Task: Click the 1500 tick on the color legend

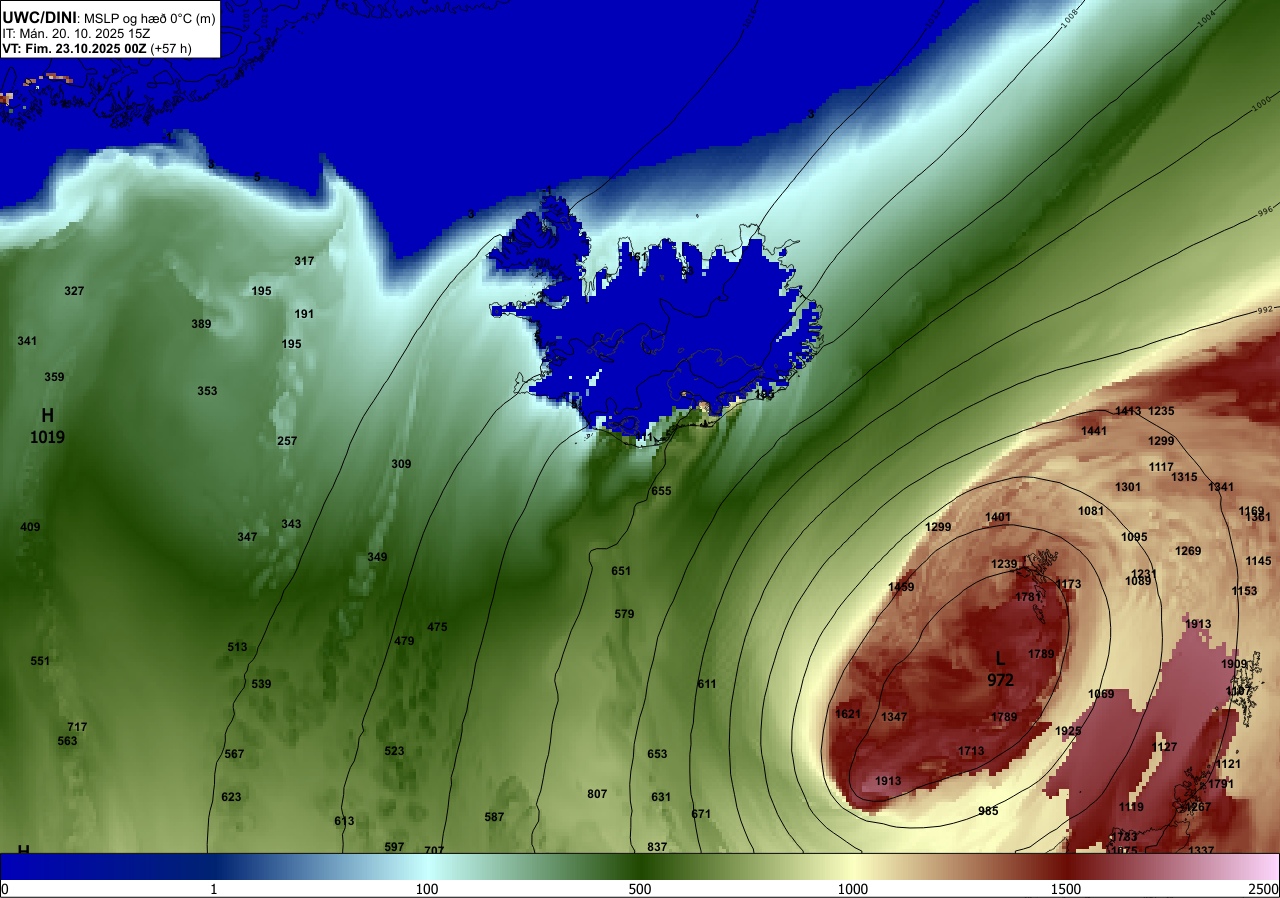Action: point(1066,889)
